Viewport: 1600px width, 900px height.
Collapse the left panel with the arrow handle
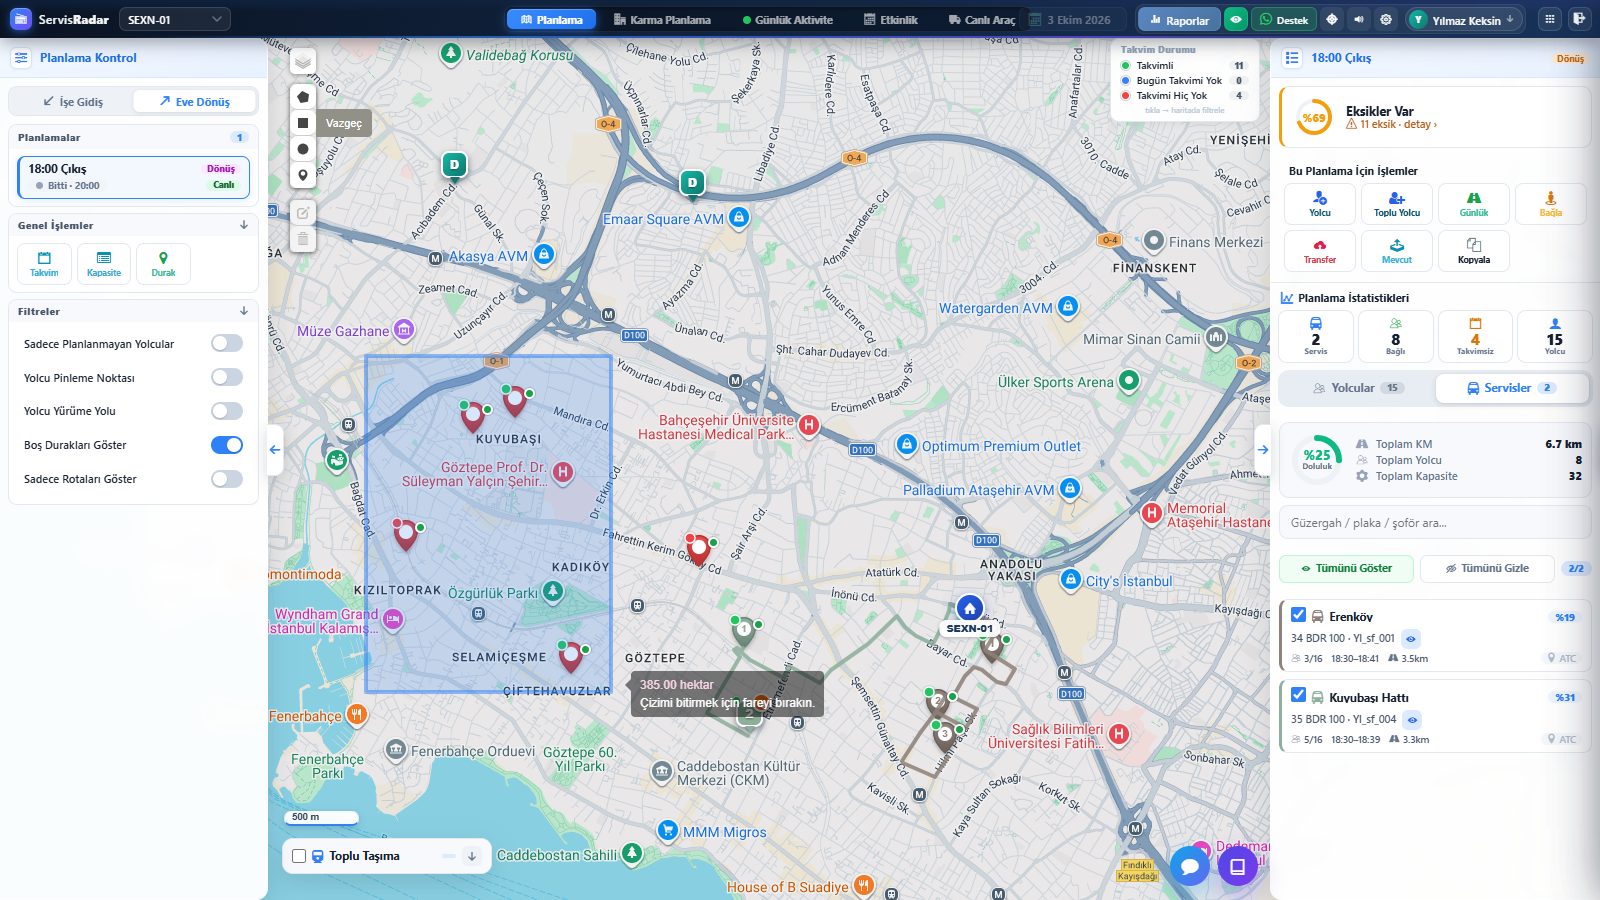275,450
